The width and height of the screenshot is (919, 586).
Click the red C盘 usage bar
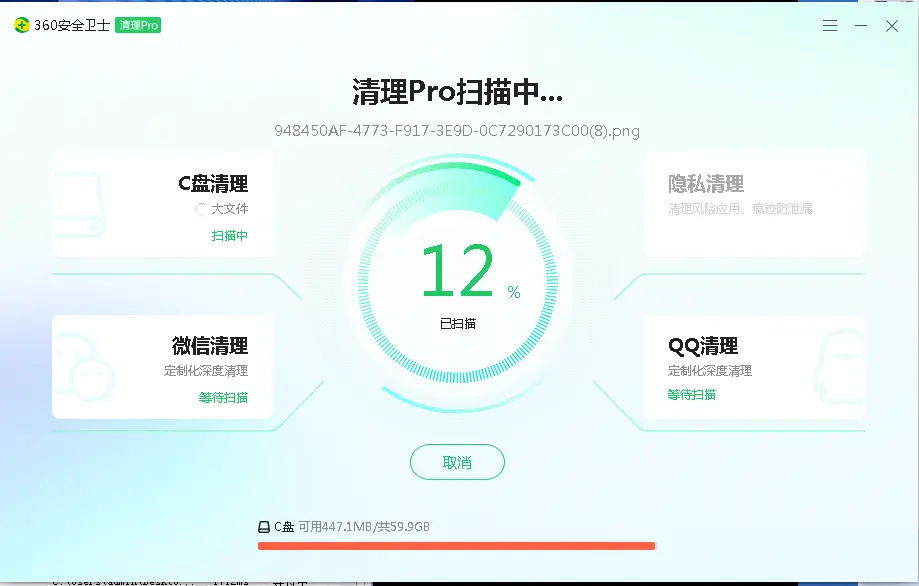pyautogui.click(x=457, y=546)
